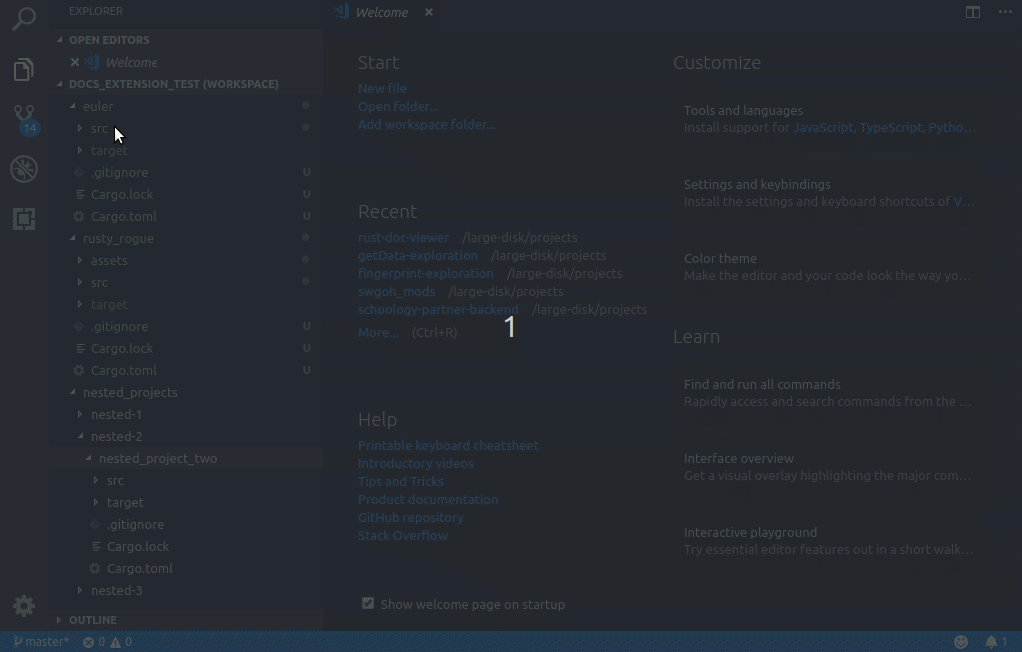1022x652 pixels.
Task: Open recent project swgoh_mods
Action: [396, 291]
